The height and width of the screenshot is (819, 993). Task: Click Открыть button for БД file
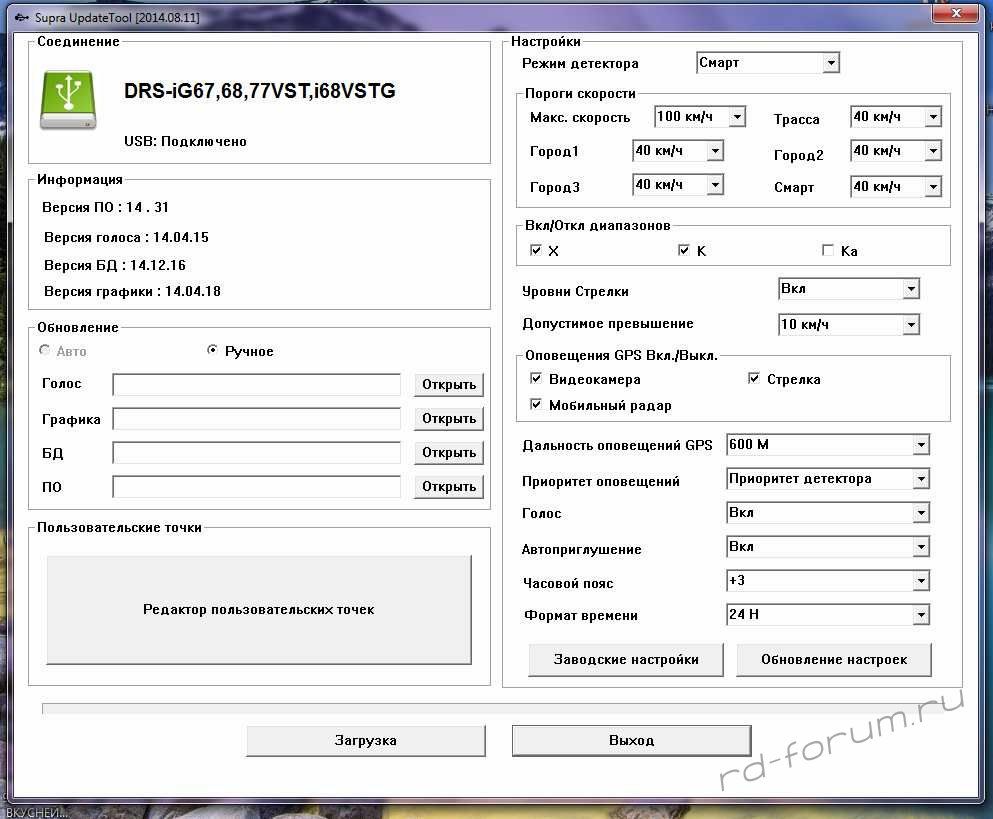click(448, 453)
